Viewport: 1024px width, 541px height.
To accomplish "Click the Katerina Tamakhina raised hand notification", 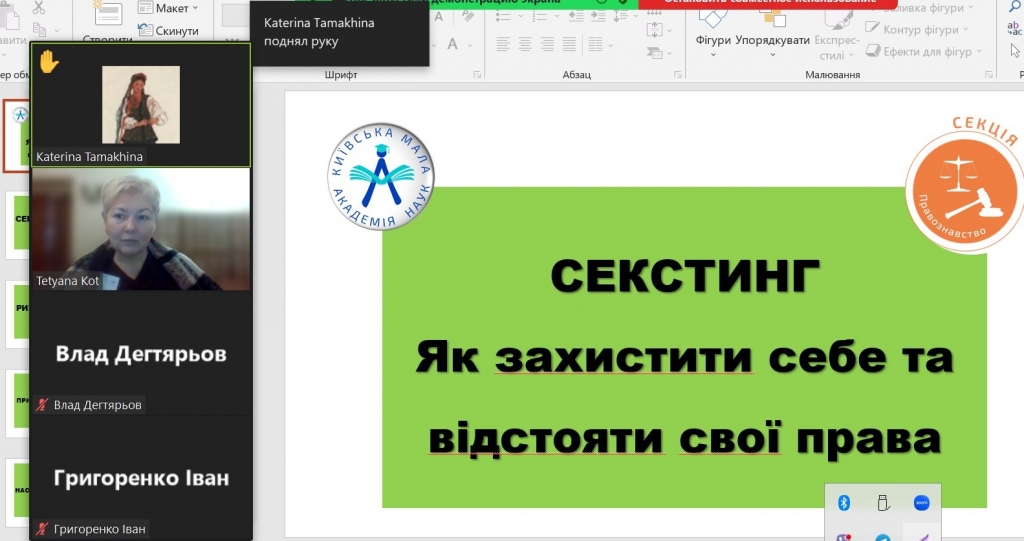I will 340,32.
